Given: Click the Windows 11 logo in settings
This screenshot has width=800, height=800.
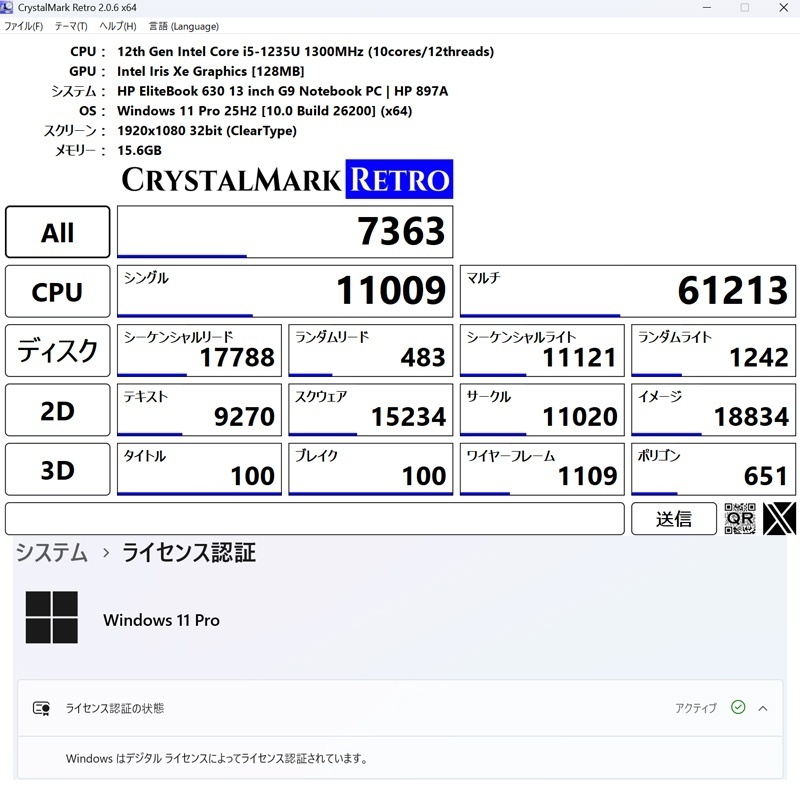Looking at the screenshot, I should coord(52,617).
